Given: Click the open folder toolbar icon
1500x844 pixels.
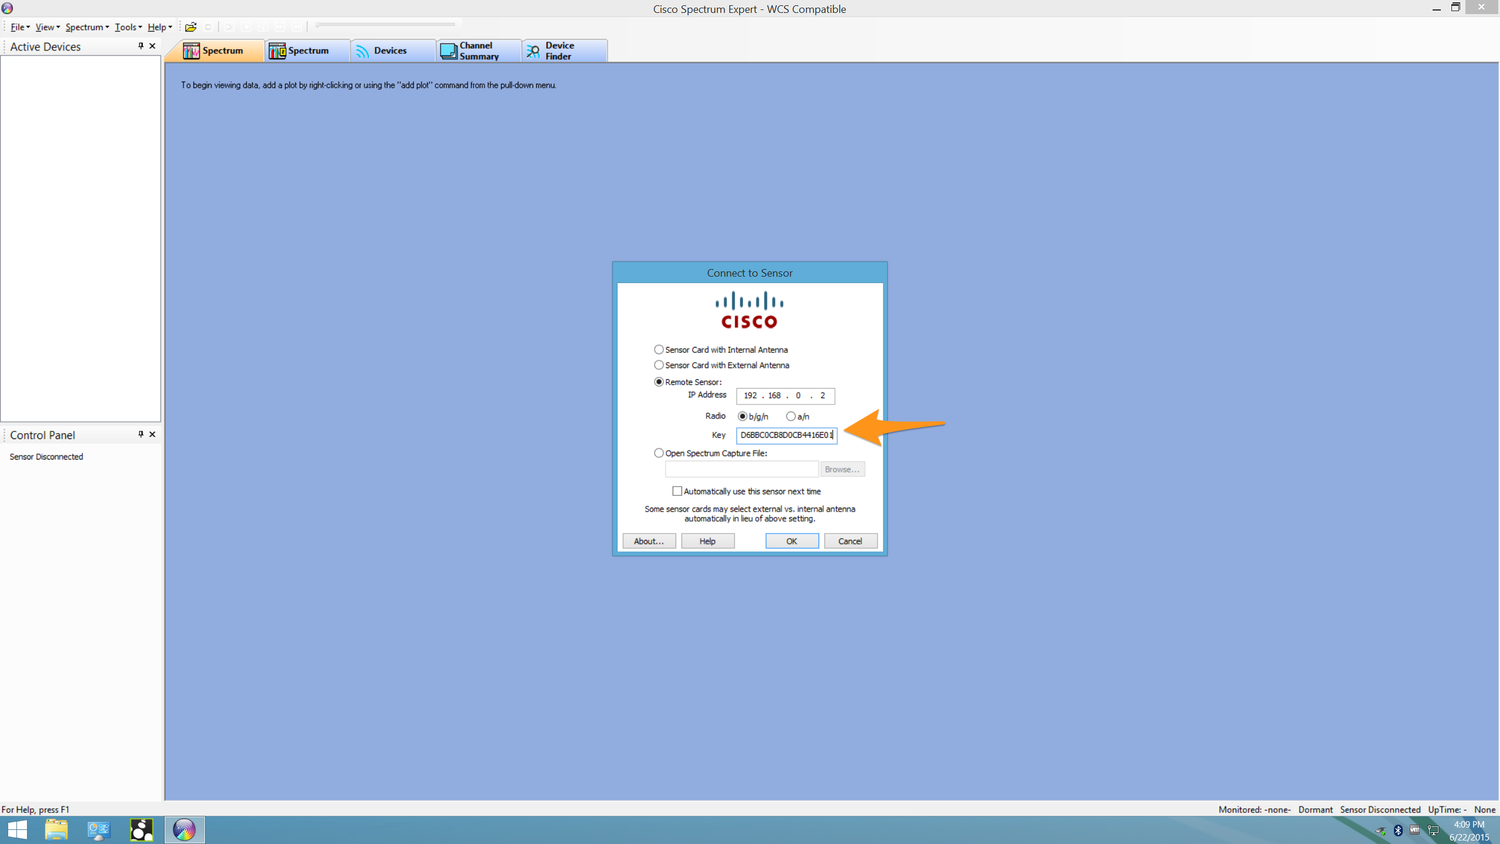Looking at the screenshot, I should 190,27.
